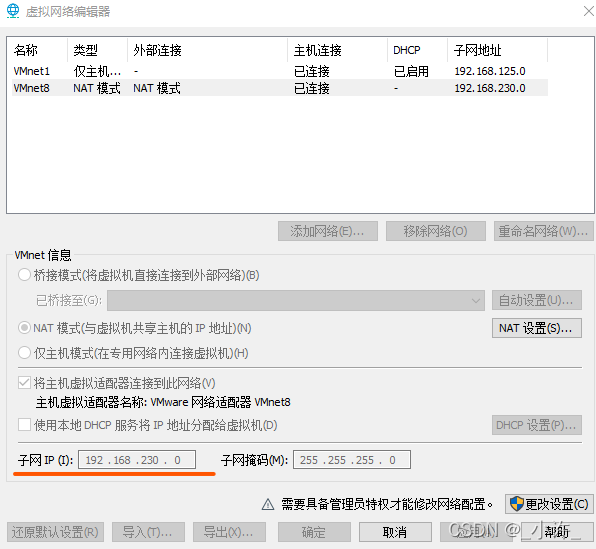Click the 子网 IP input field
Screen dimensions: 596x549
click(137, 460)
